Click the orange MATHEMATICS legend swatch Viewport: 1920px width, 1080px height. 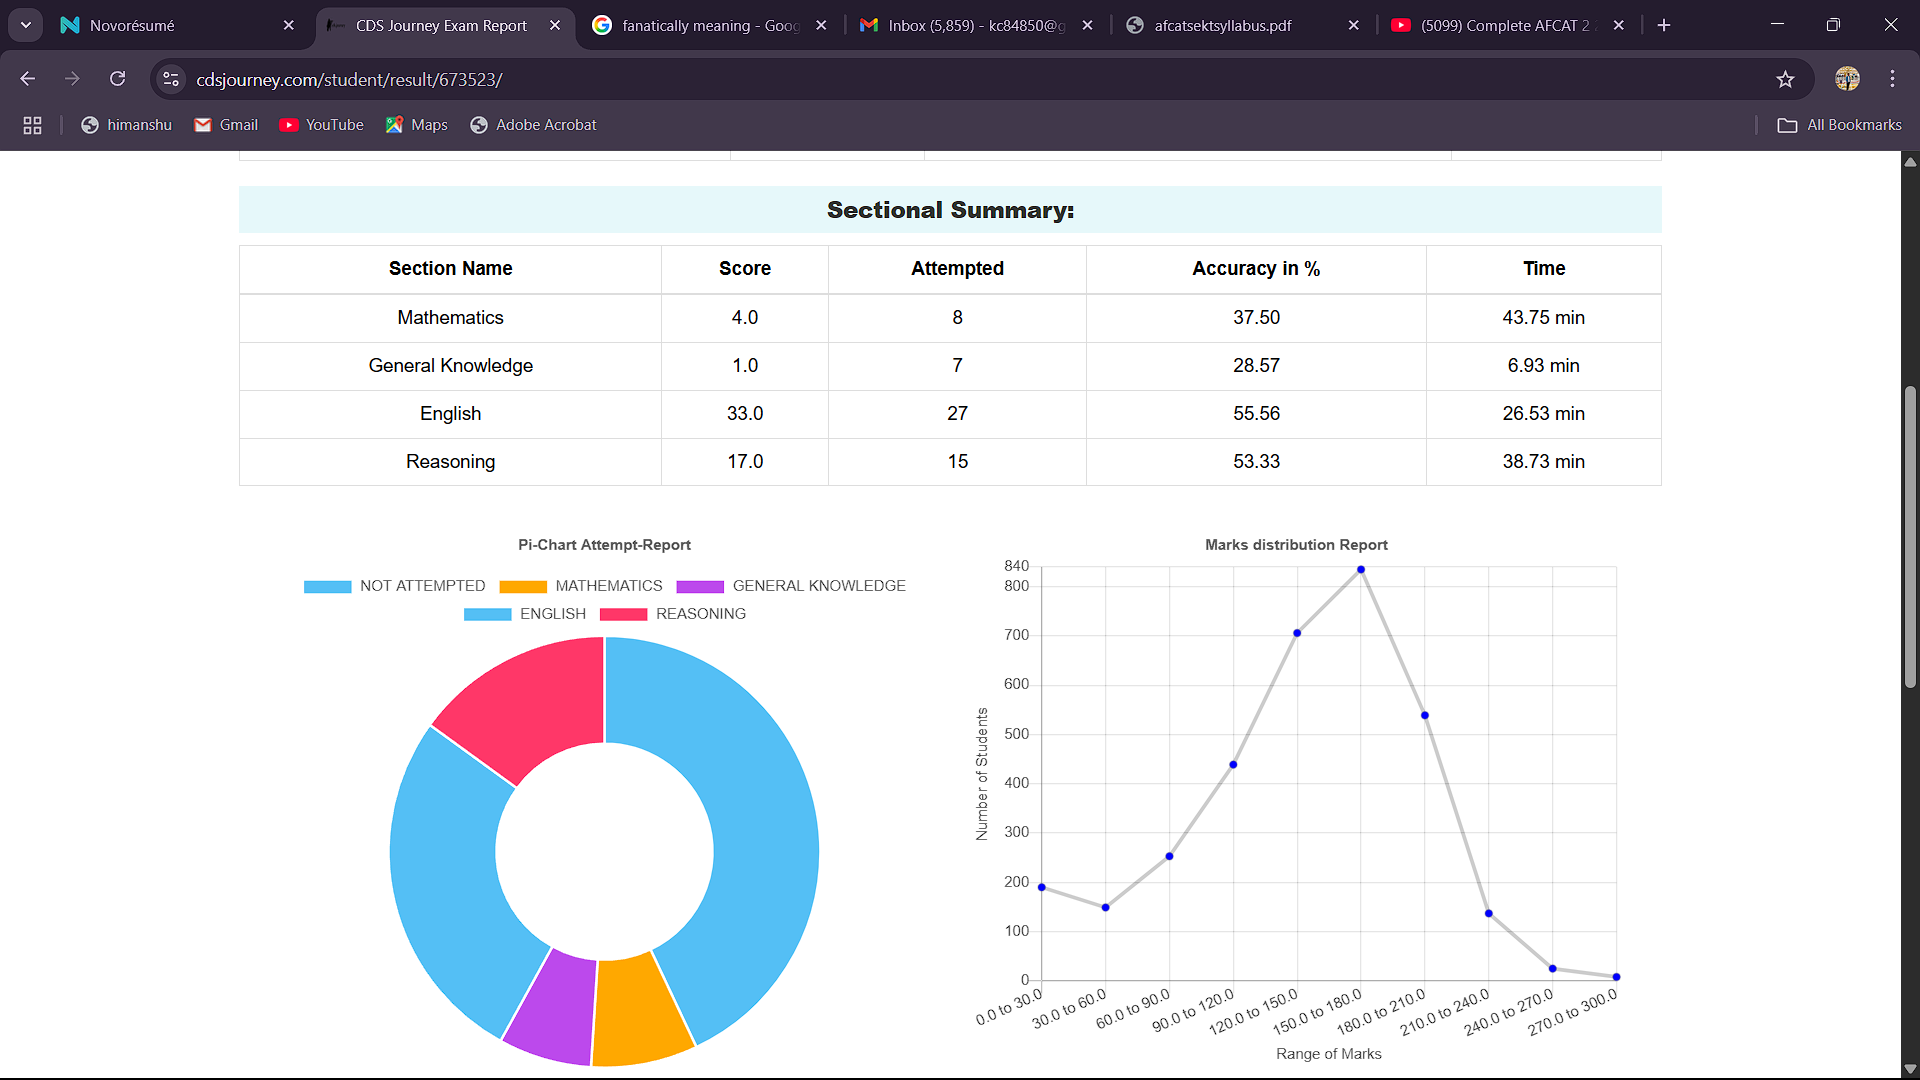coord(523,586)
